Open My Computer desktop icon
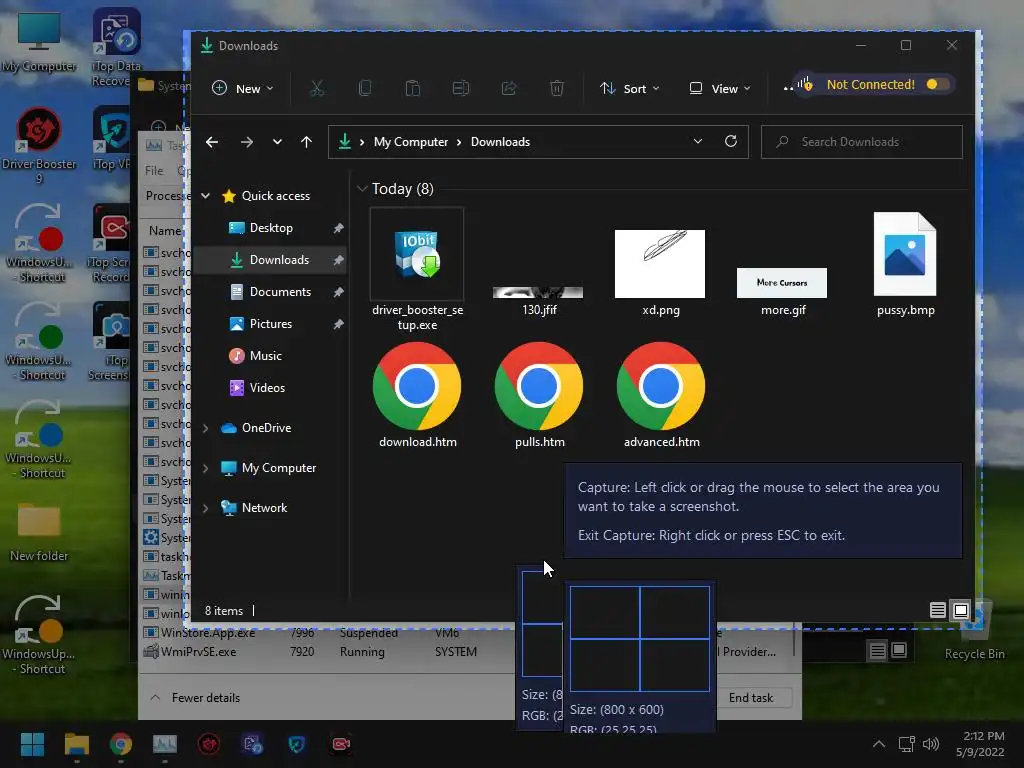The image size is (1024, 768). (39, 41)
